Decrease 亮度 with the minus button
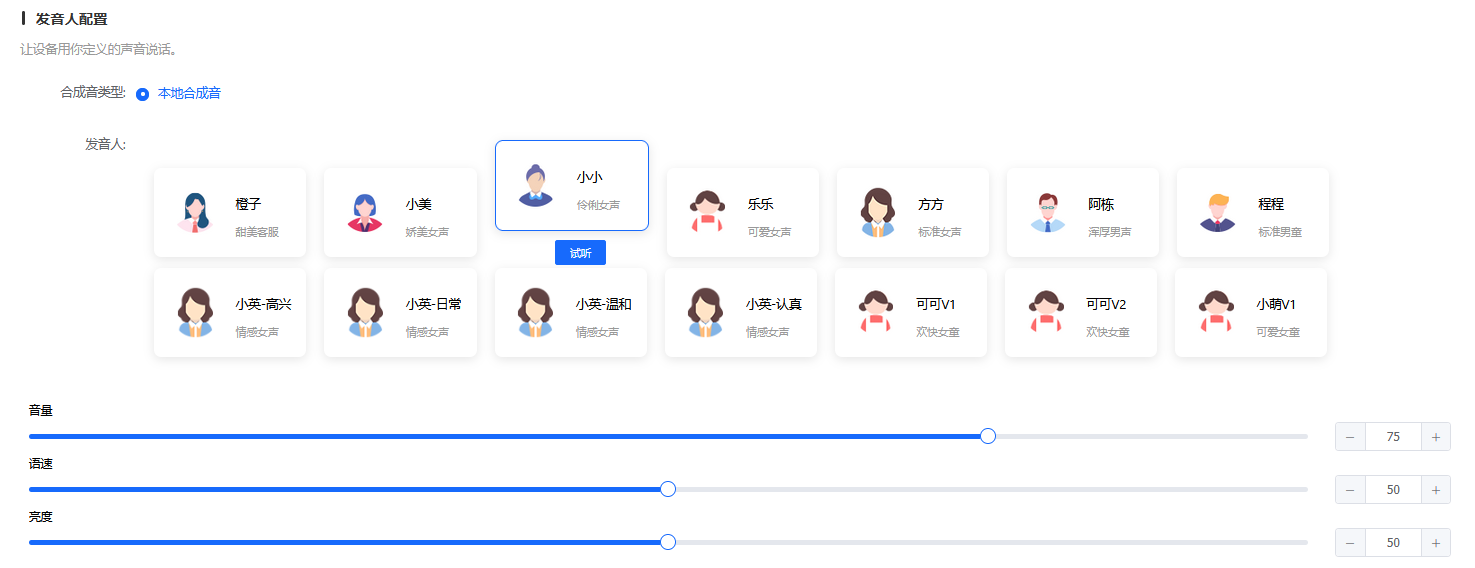 [x=1350, y=543]
